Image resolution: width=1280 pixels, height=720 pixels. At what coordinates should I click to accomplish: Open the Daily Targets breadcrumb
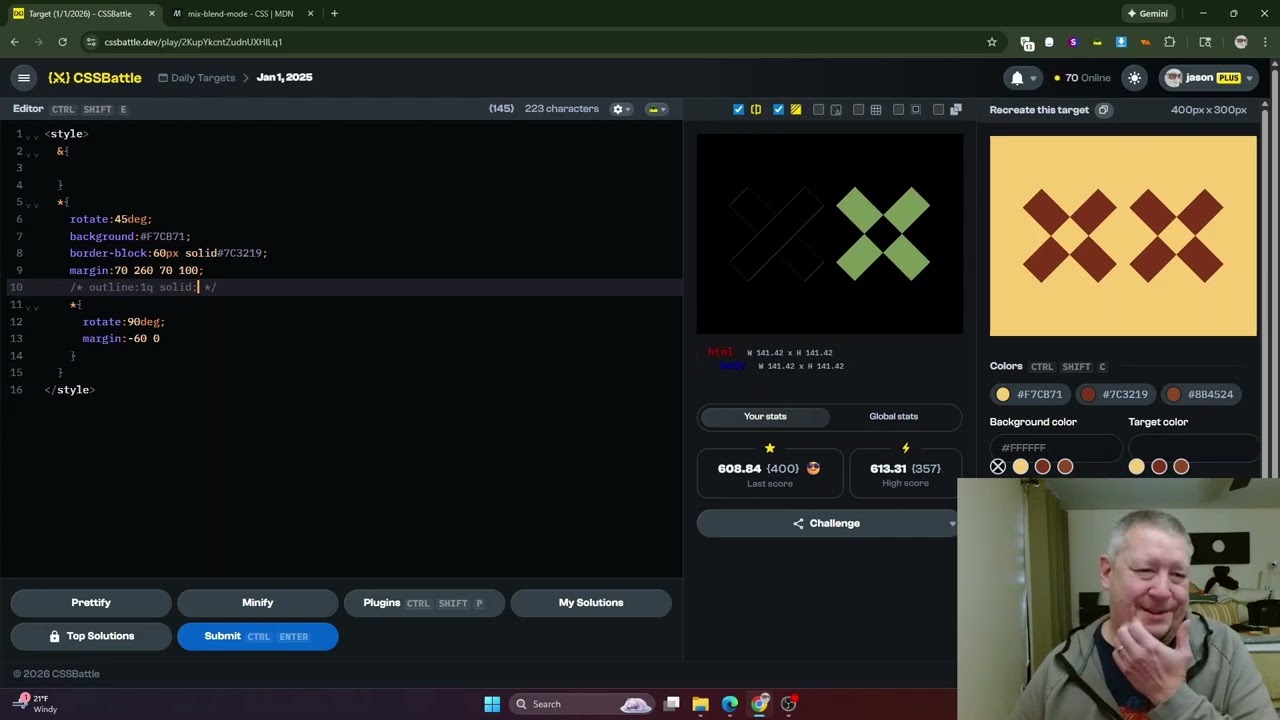[197, 78]
